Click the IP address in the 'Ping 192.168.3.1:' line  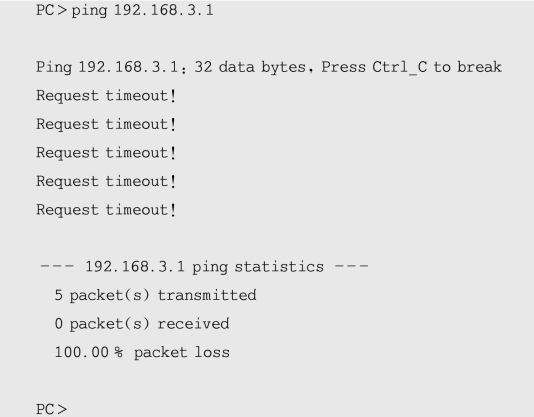128,67
